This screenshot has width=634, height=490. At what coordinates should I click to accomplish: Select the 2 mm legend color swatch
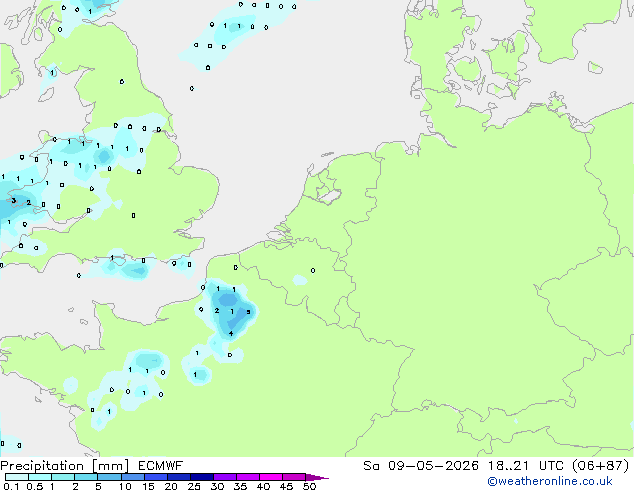pyautogui.click(x=86, y=477)
